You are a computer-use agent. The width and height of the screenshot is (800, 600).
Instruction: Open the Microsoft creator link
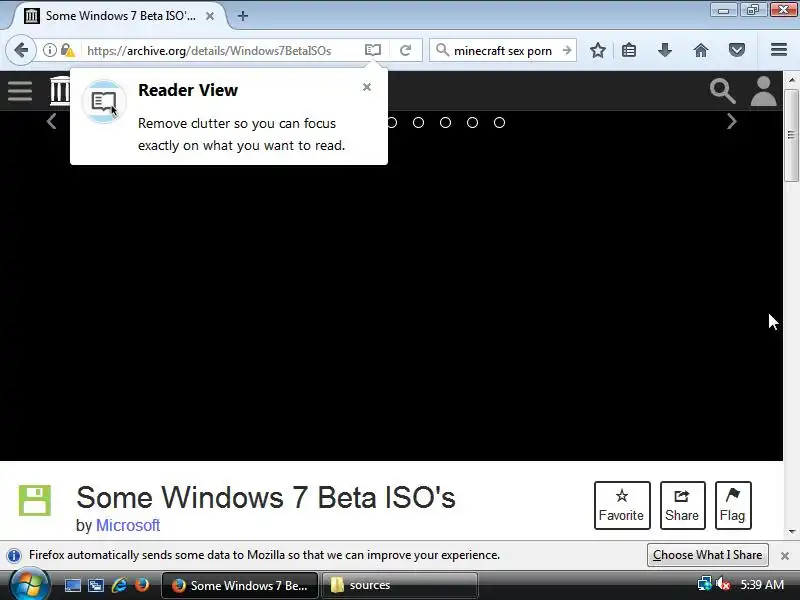coord(128,525)
